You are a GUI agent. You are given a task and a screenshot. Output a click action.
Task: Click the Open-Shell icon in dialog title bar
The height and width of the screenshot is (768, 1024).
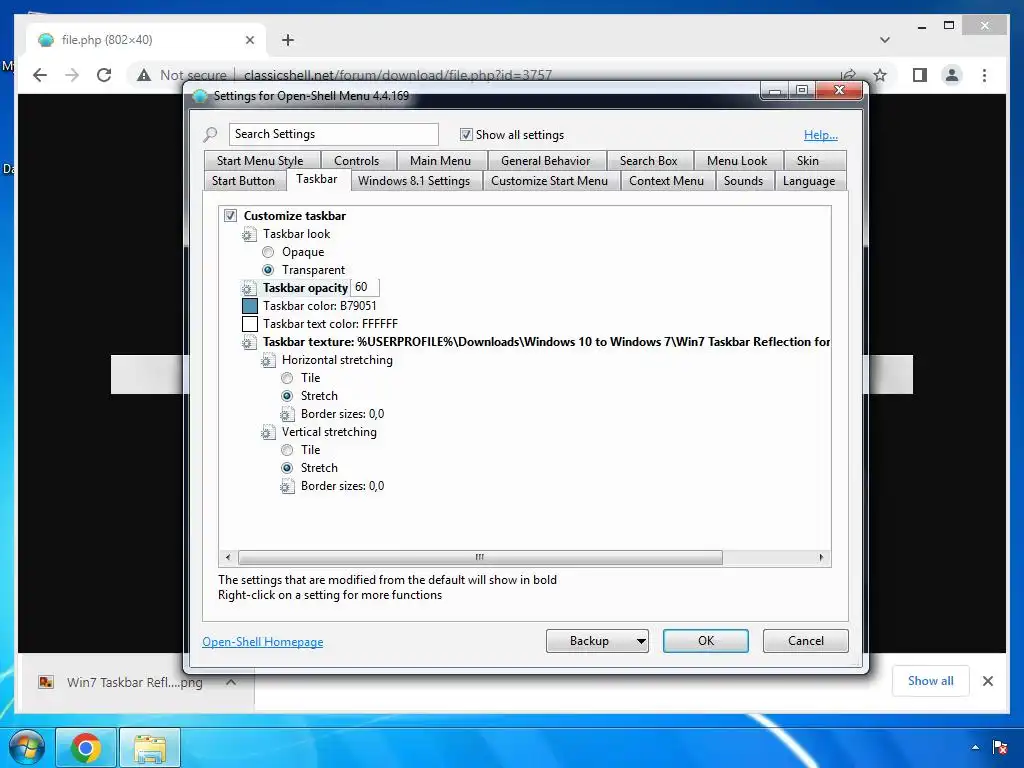tap(200, 96)
